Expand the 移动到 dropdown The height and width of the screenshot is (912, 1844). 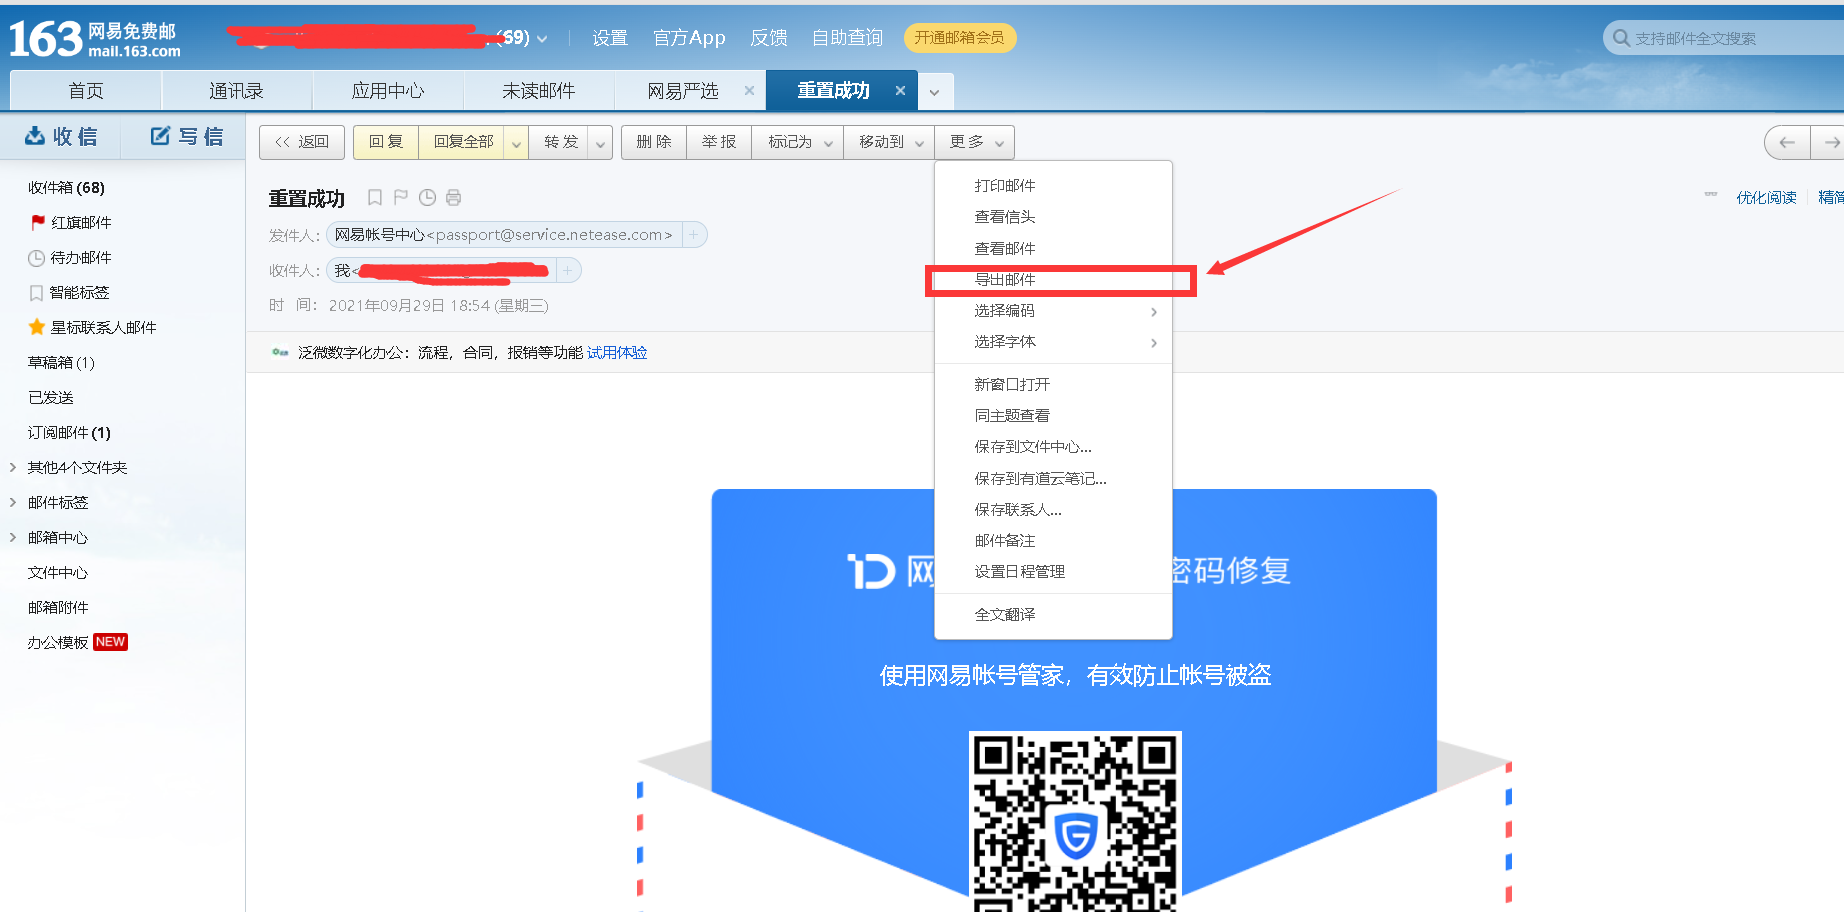click(x=919, y=143)
